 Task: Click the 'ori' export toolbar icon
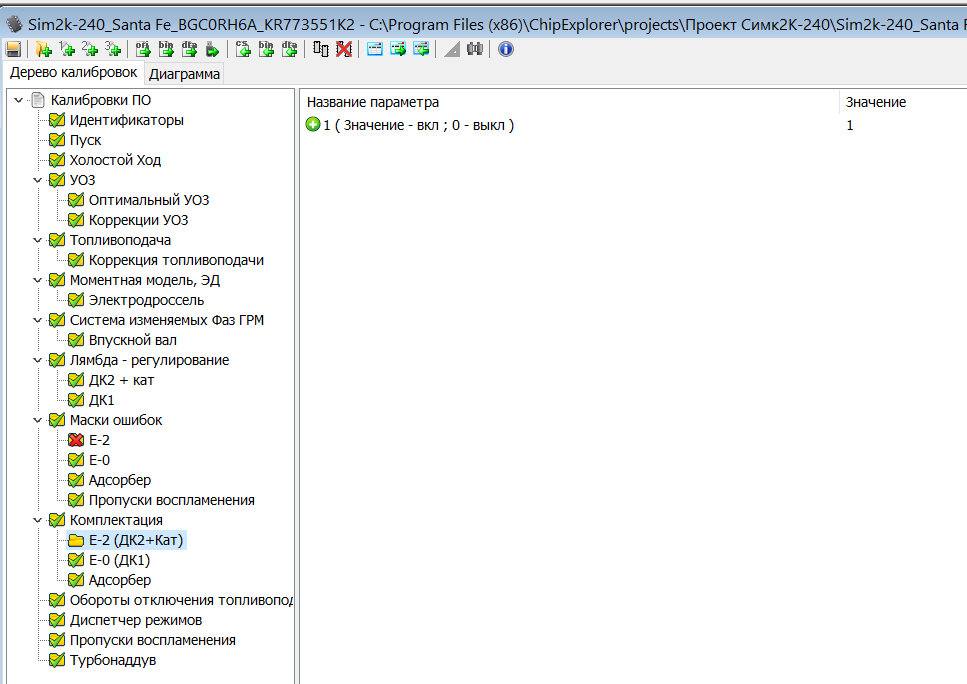click(x=143, y=49)
